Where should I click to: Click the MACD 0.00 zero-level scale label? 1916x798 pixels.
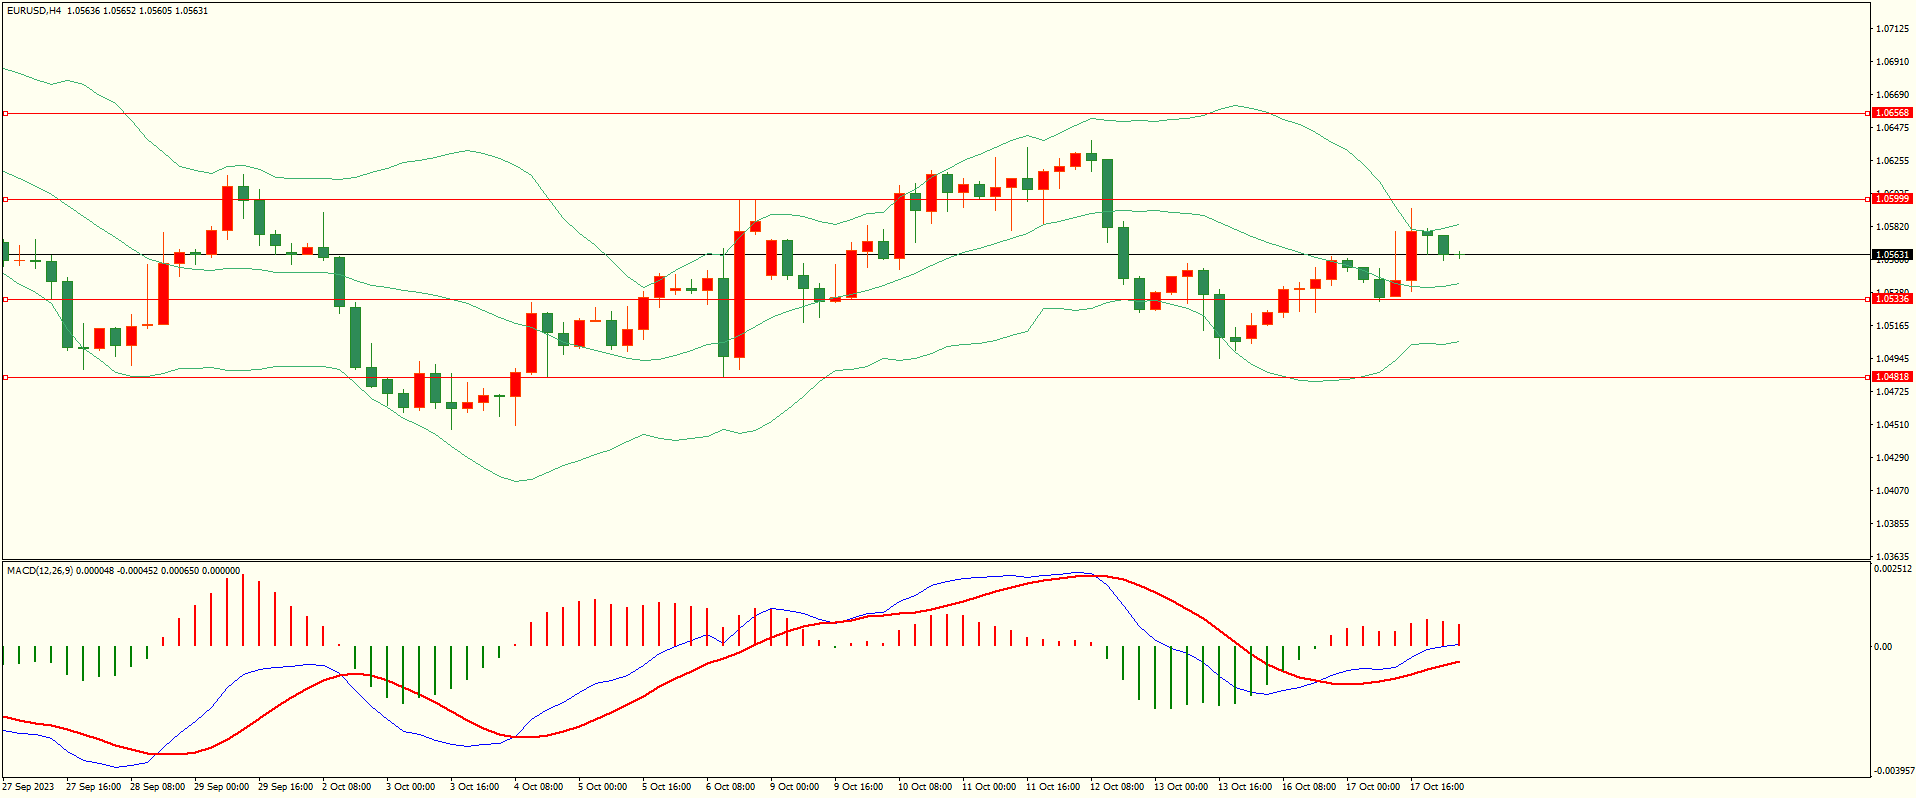tap(1882, 647)
